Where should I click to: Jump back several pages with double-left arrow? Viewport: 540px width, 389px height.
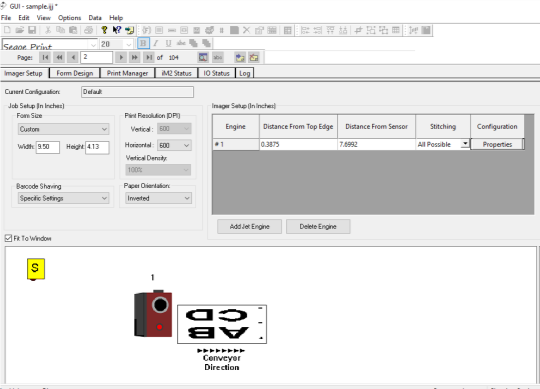point(59,57)
